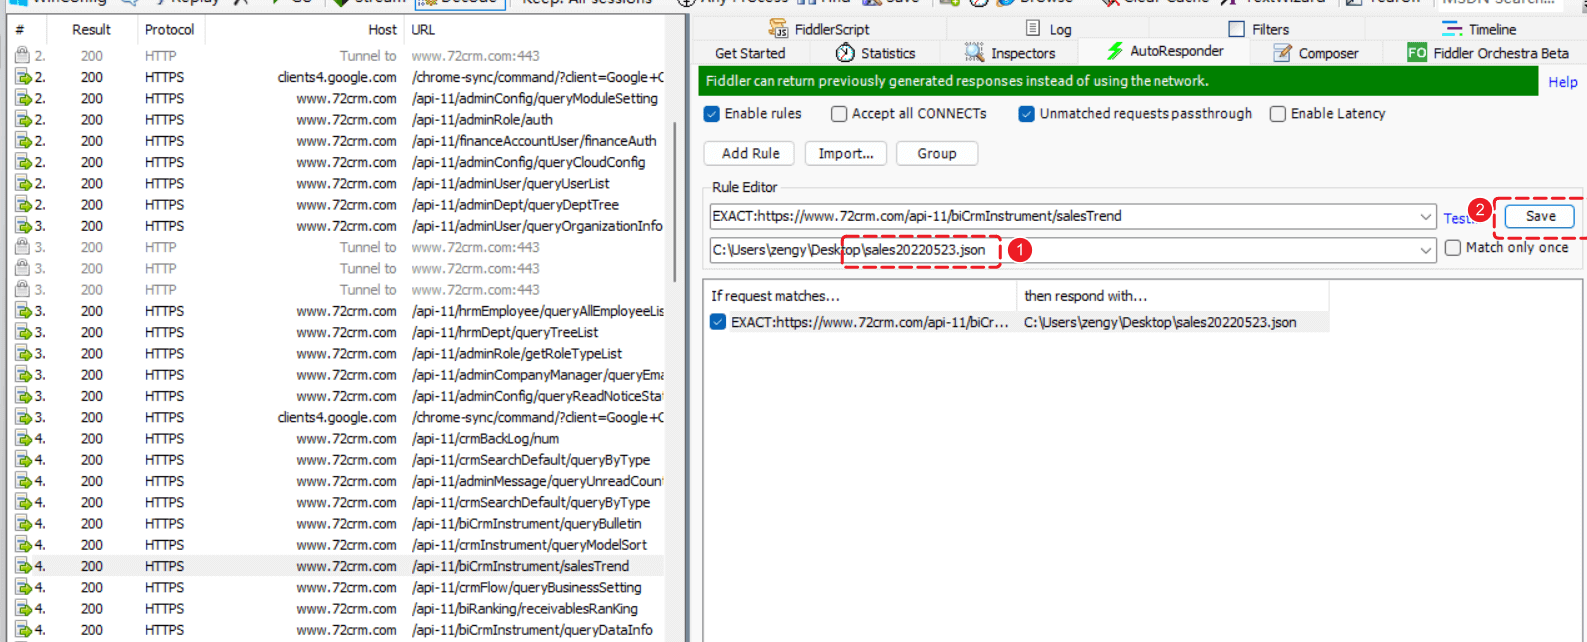
Task: Expand the response file path dropdown
Action: click(1426, 250)
